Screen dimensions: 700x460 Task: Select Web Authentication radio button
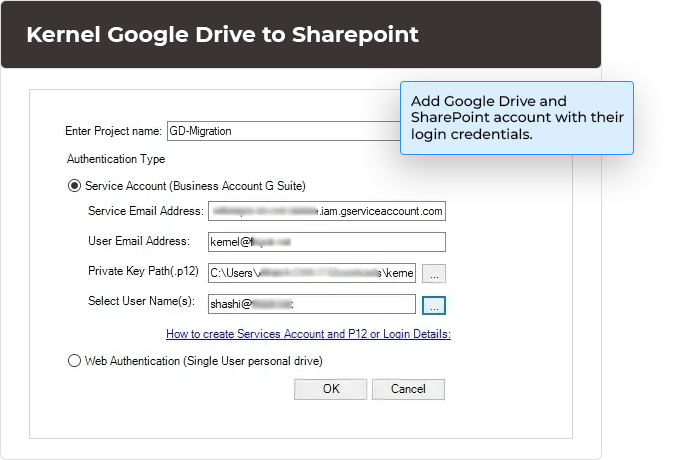[x=74, y=360]
